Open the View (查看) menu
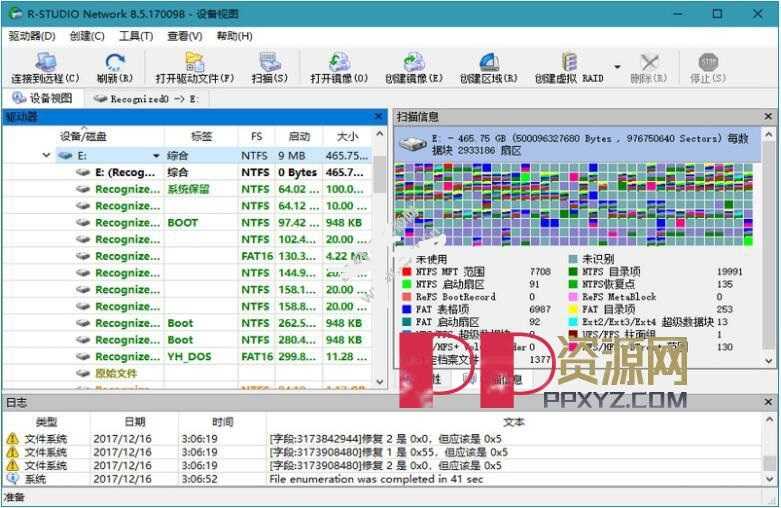This screenshot has height=508, width=781. point(185,36)
